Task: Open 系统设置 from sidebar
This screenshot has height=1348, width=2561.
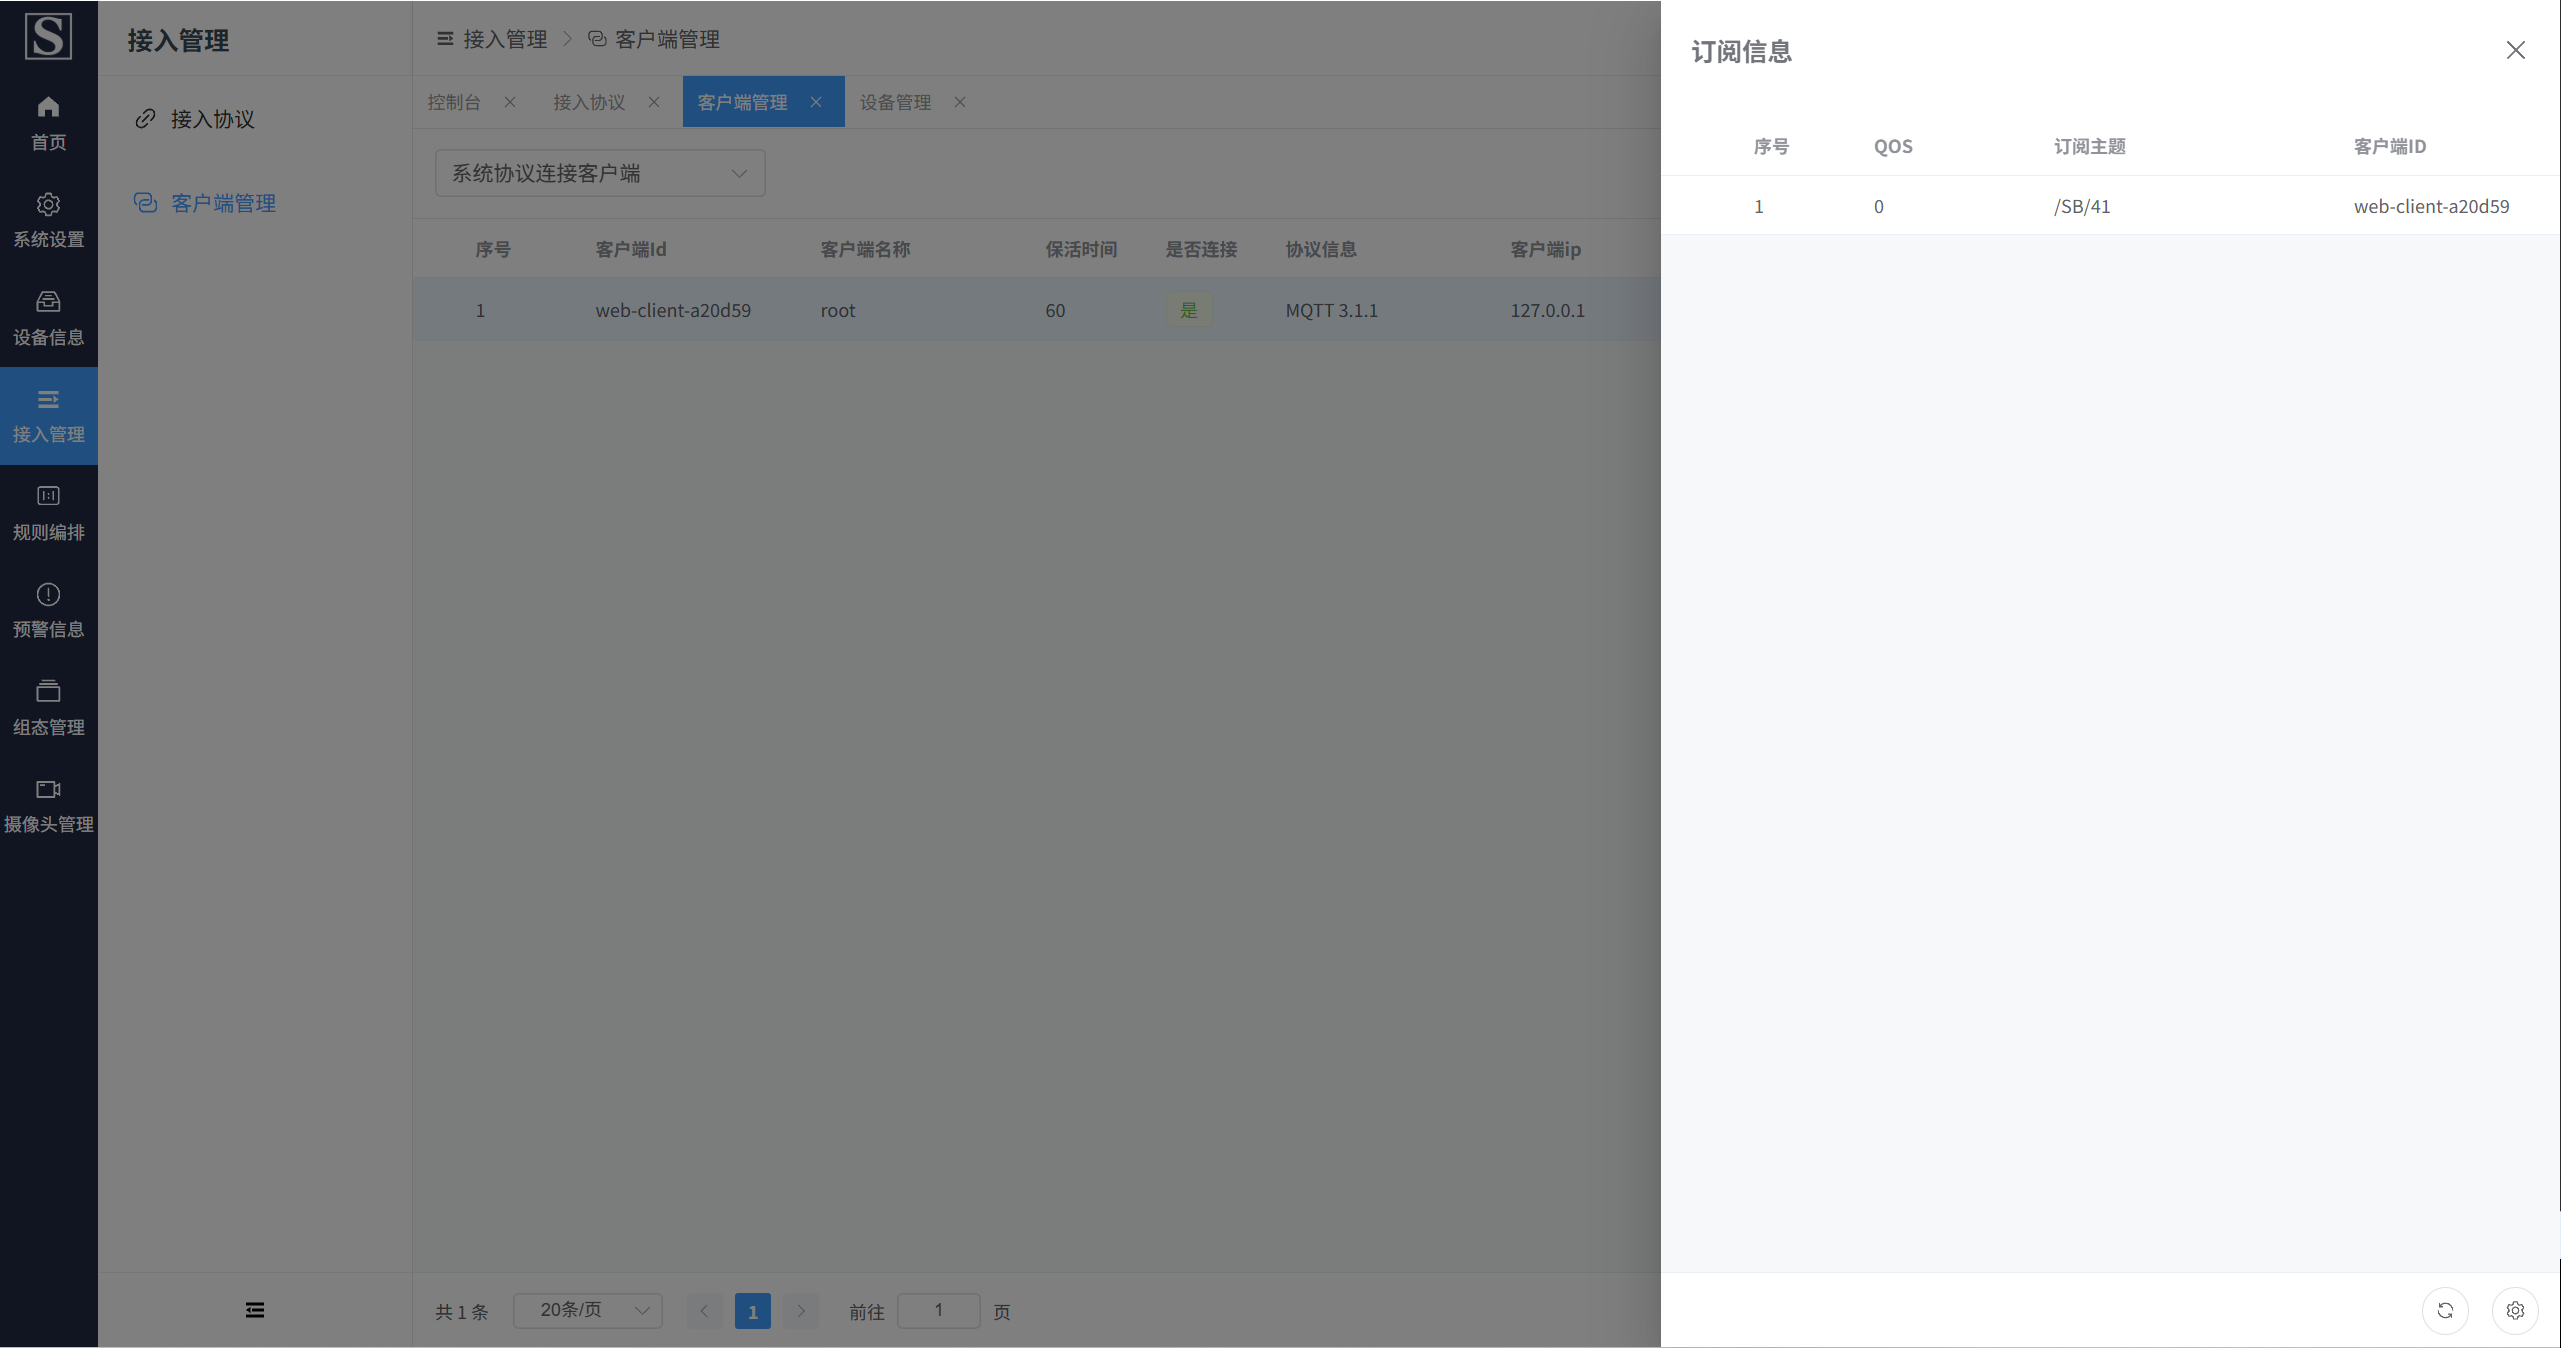Action: pyautogui.click(x=48, y=220)
